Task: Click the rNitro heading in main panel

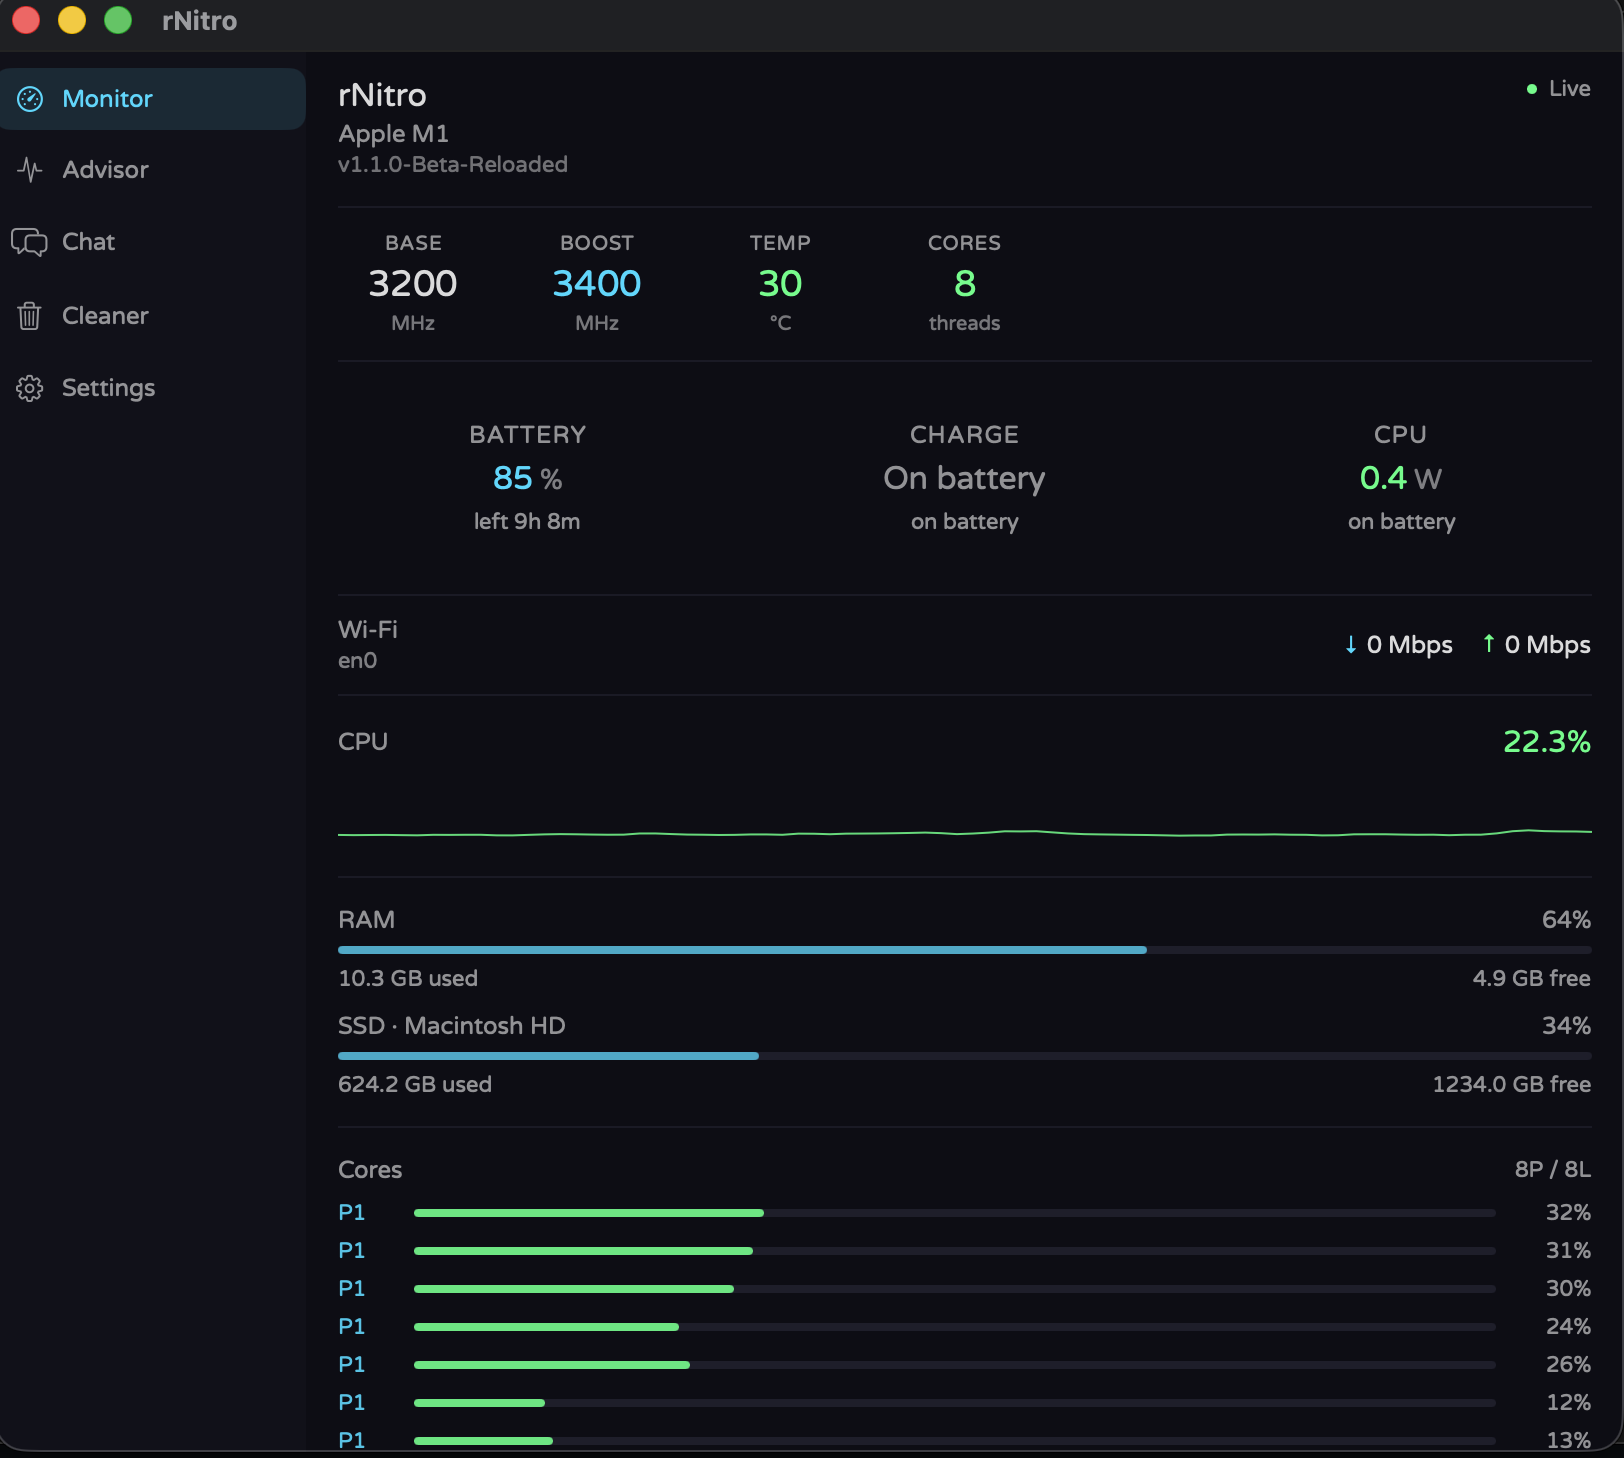Action: click(x=382, y=96)
